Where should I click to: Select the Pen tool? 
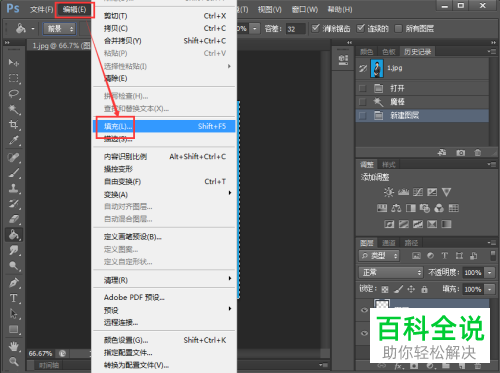14,283
